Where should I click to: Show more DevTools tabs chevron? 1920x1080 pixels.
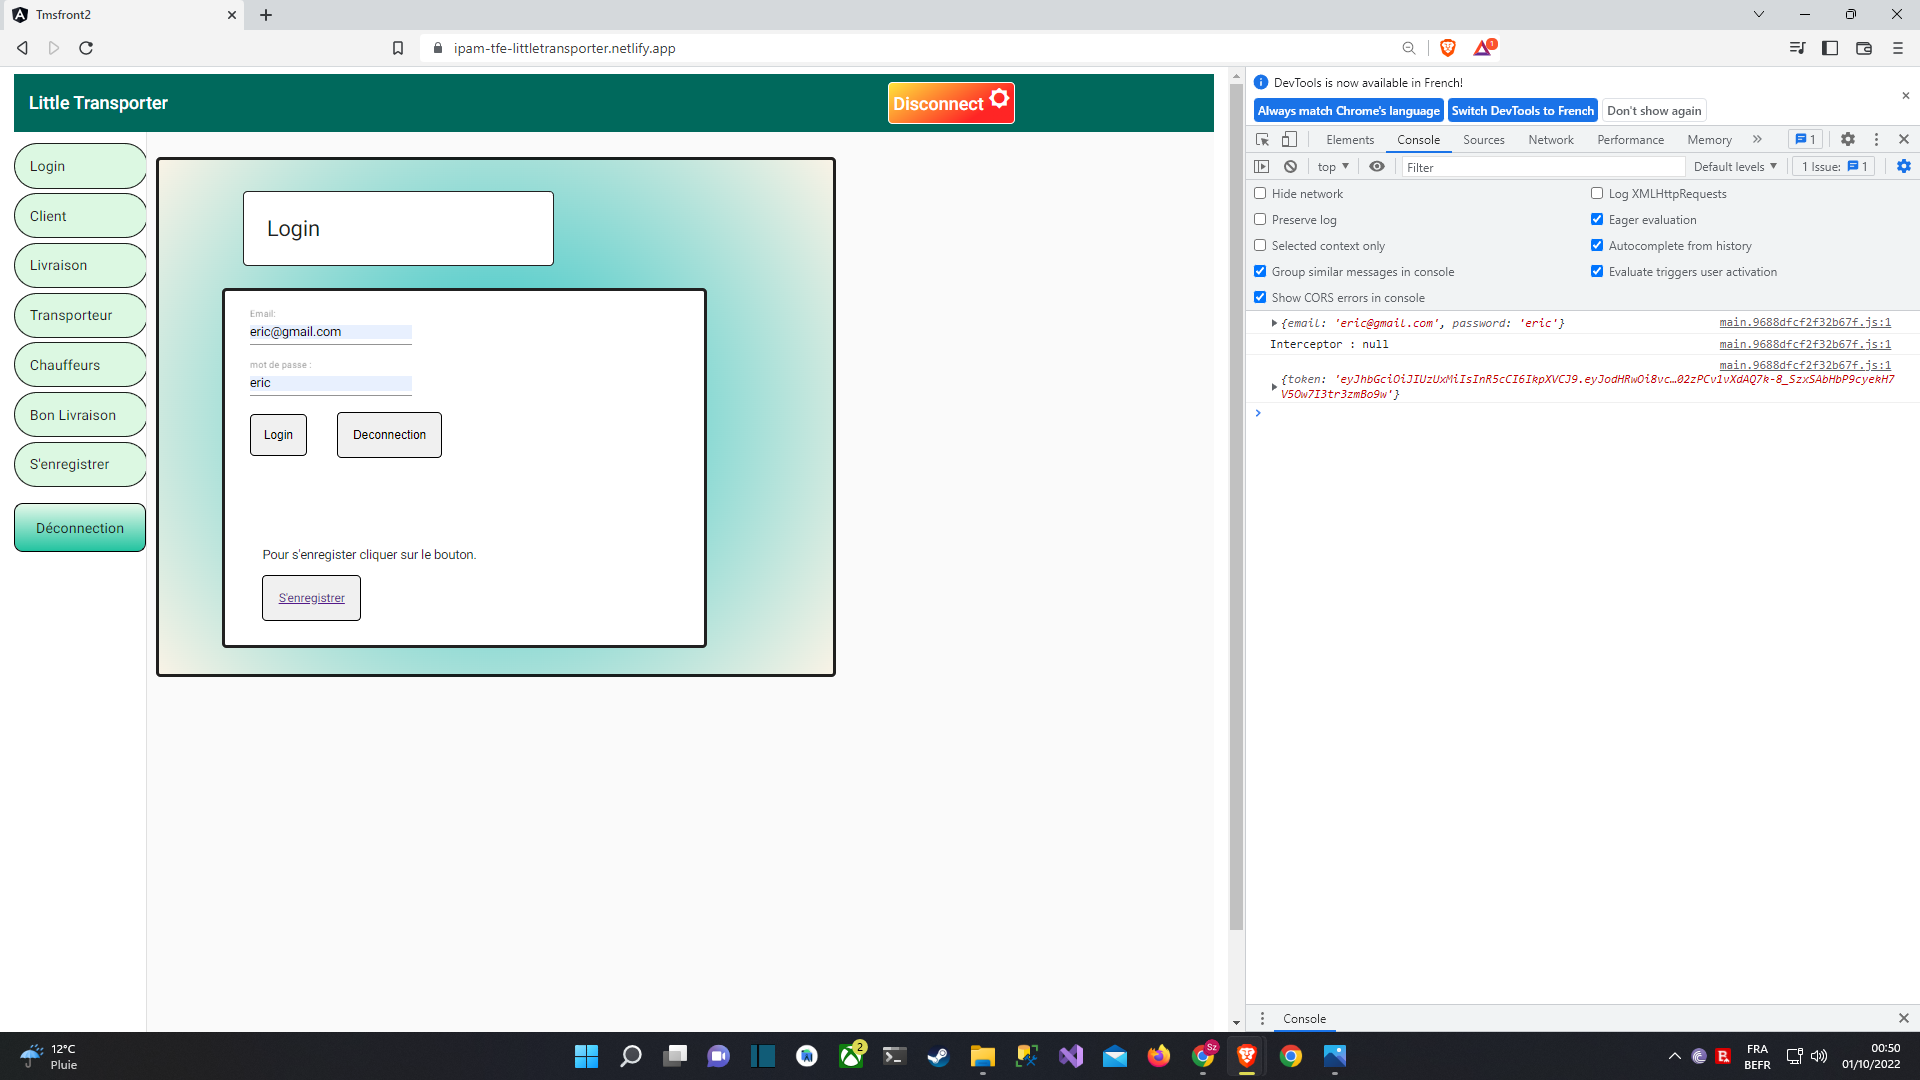[1757, 140]
